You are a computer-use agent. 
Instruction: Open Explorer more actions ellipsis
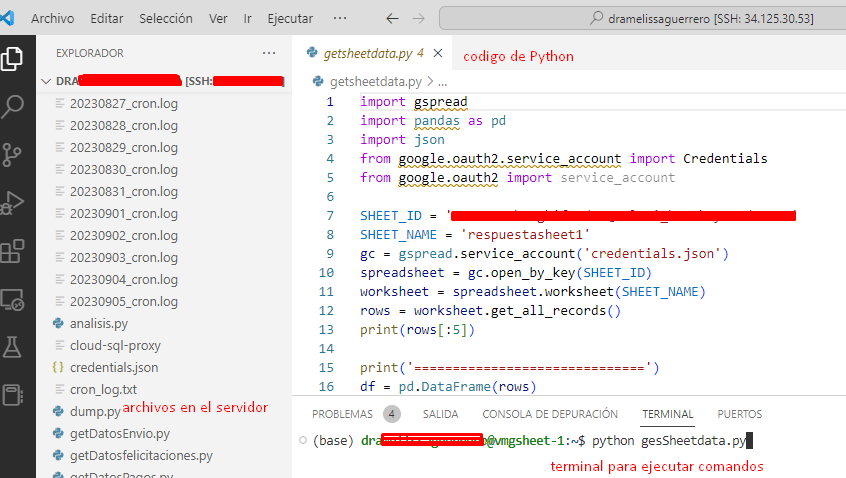268,53
